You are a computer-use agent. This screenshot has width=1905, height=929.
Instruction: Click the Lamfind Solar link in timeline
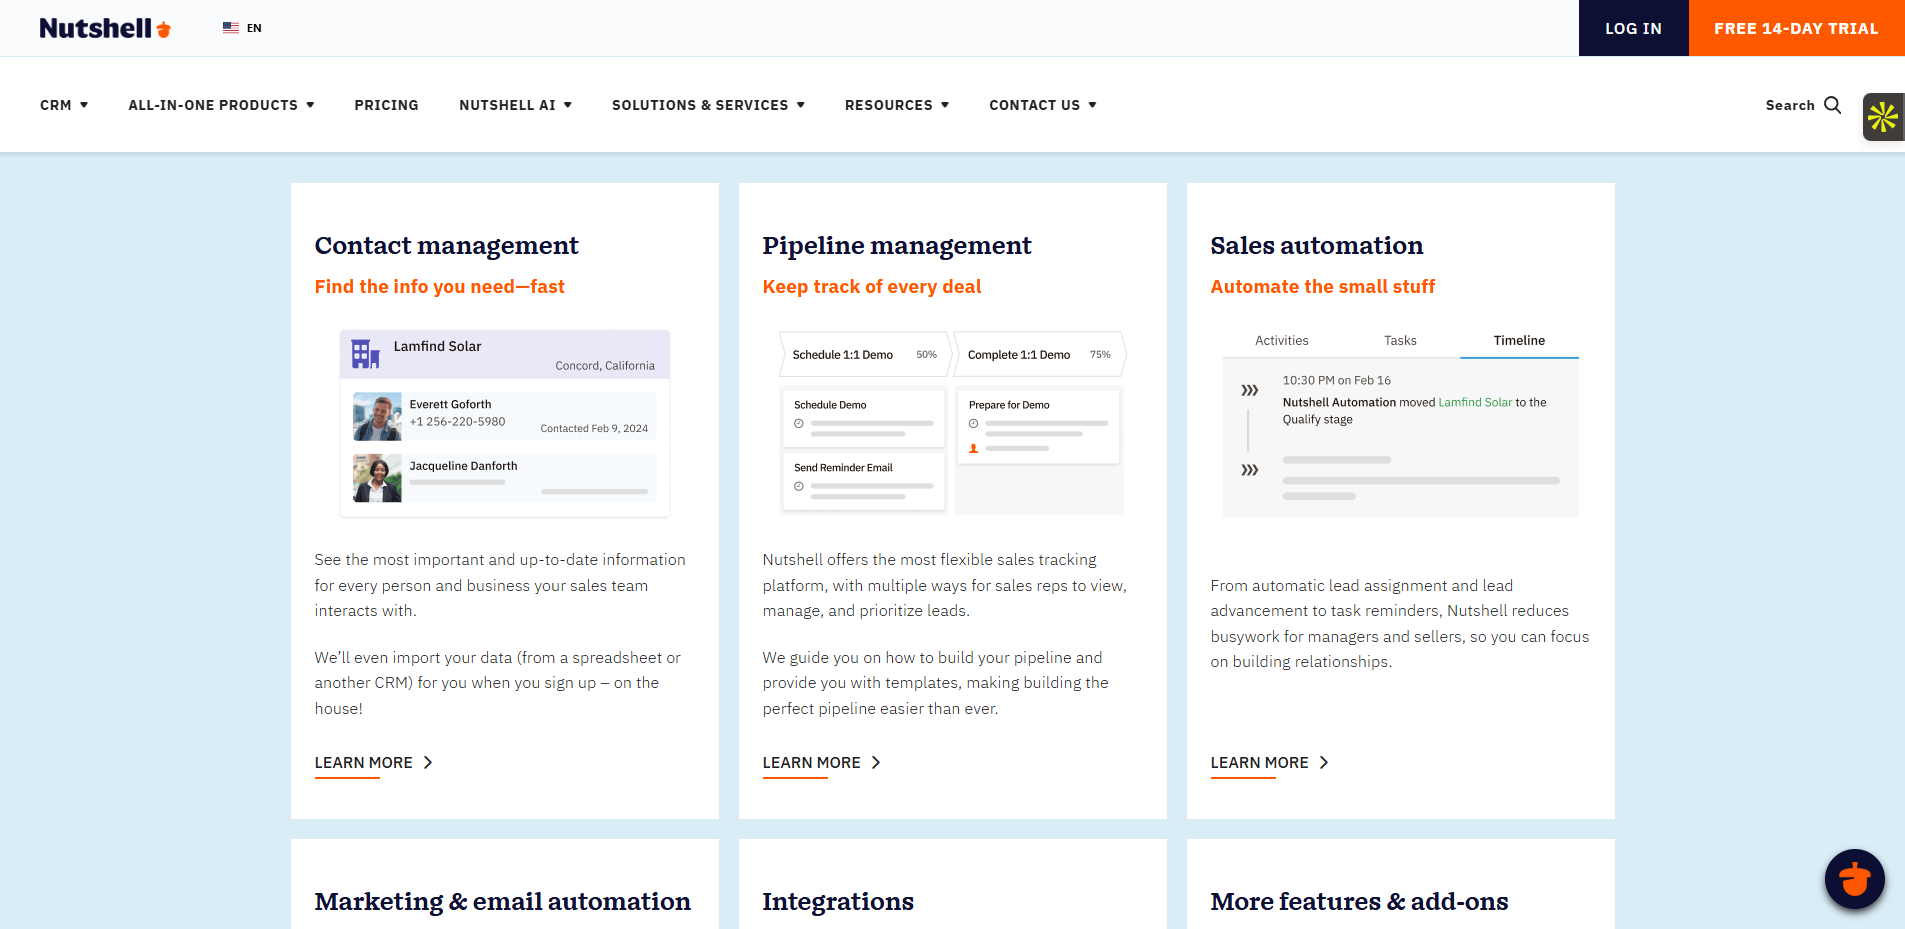pos(1475,402)
